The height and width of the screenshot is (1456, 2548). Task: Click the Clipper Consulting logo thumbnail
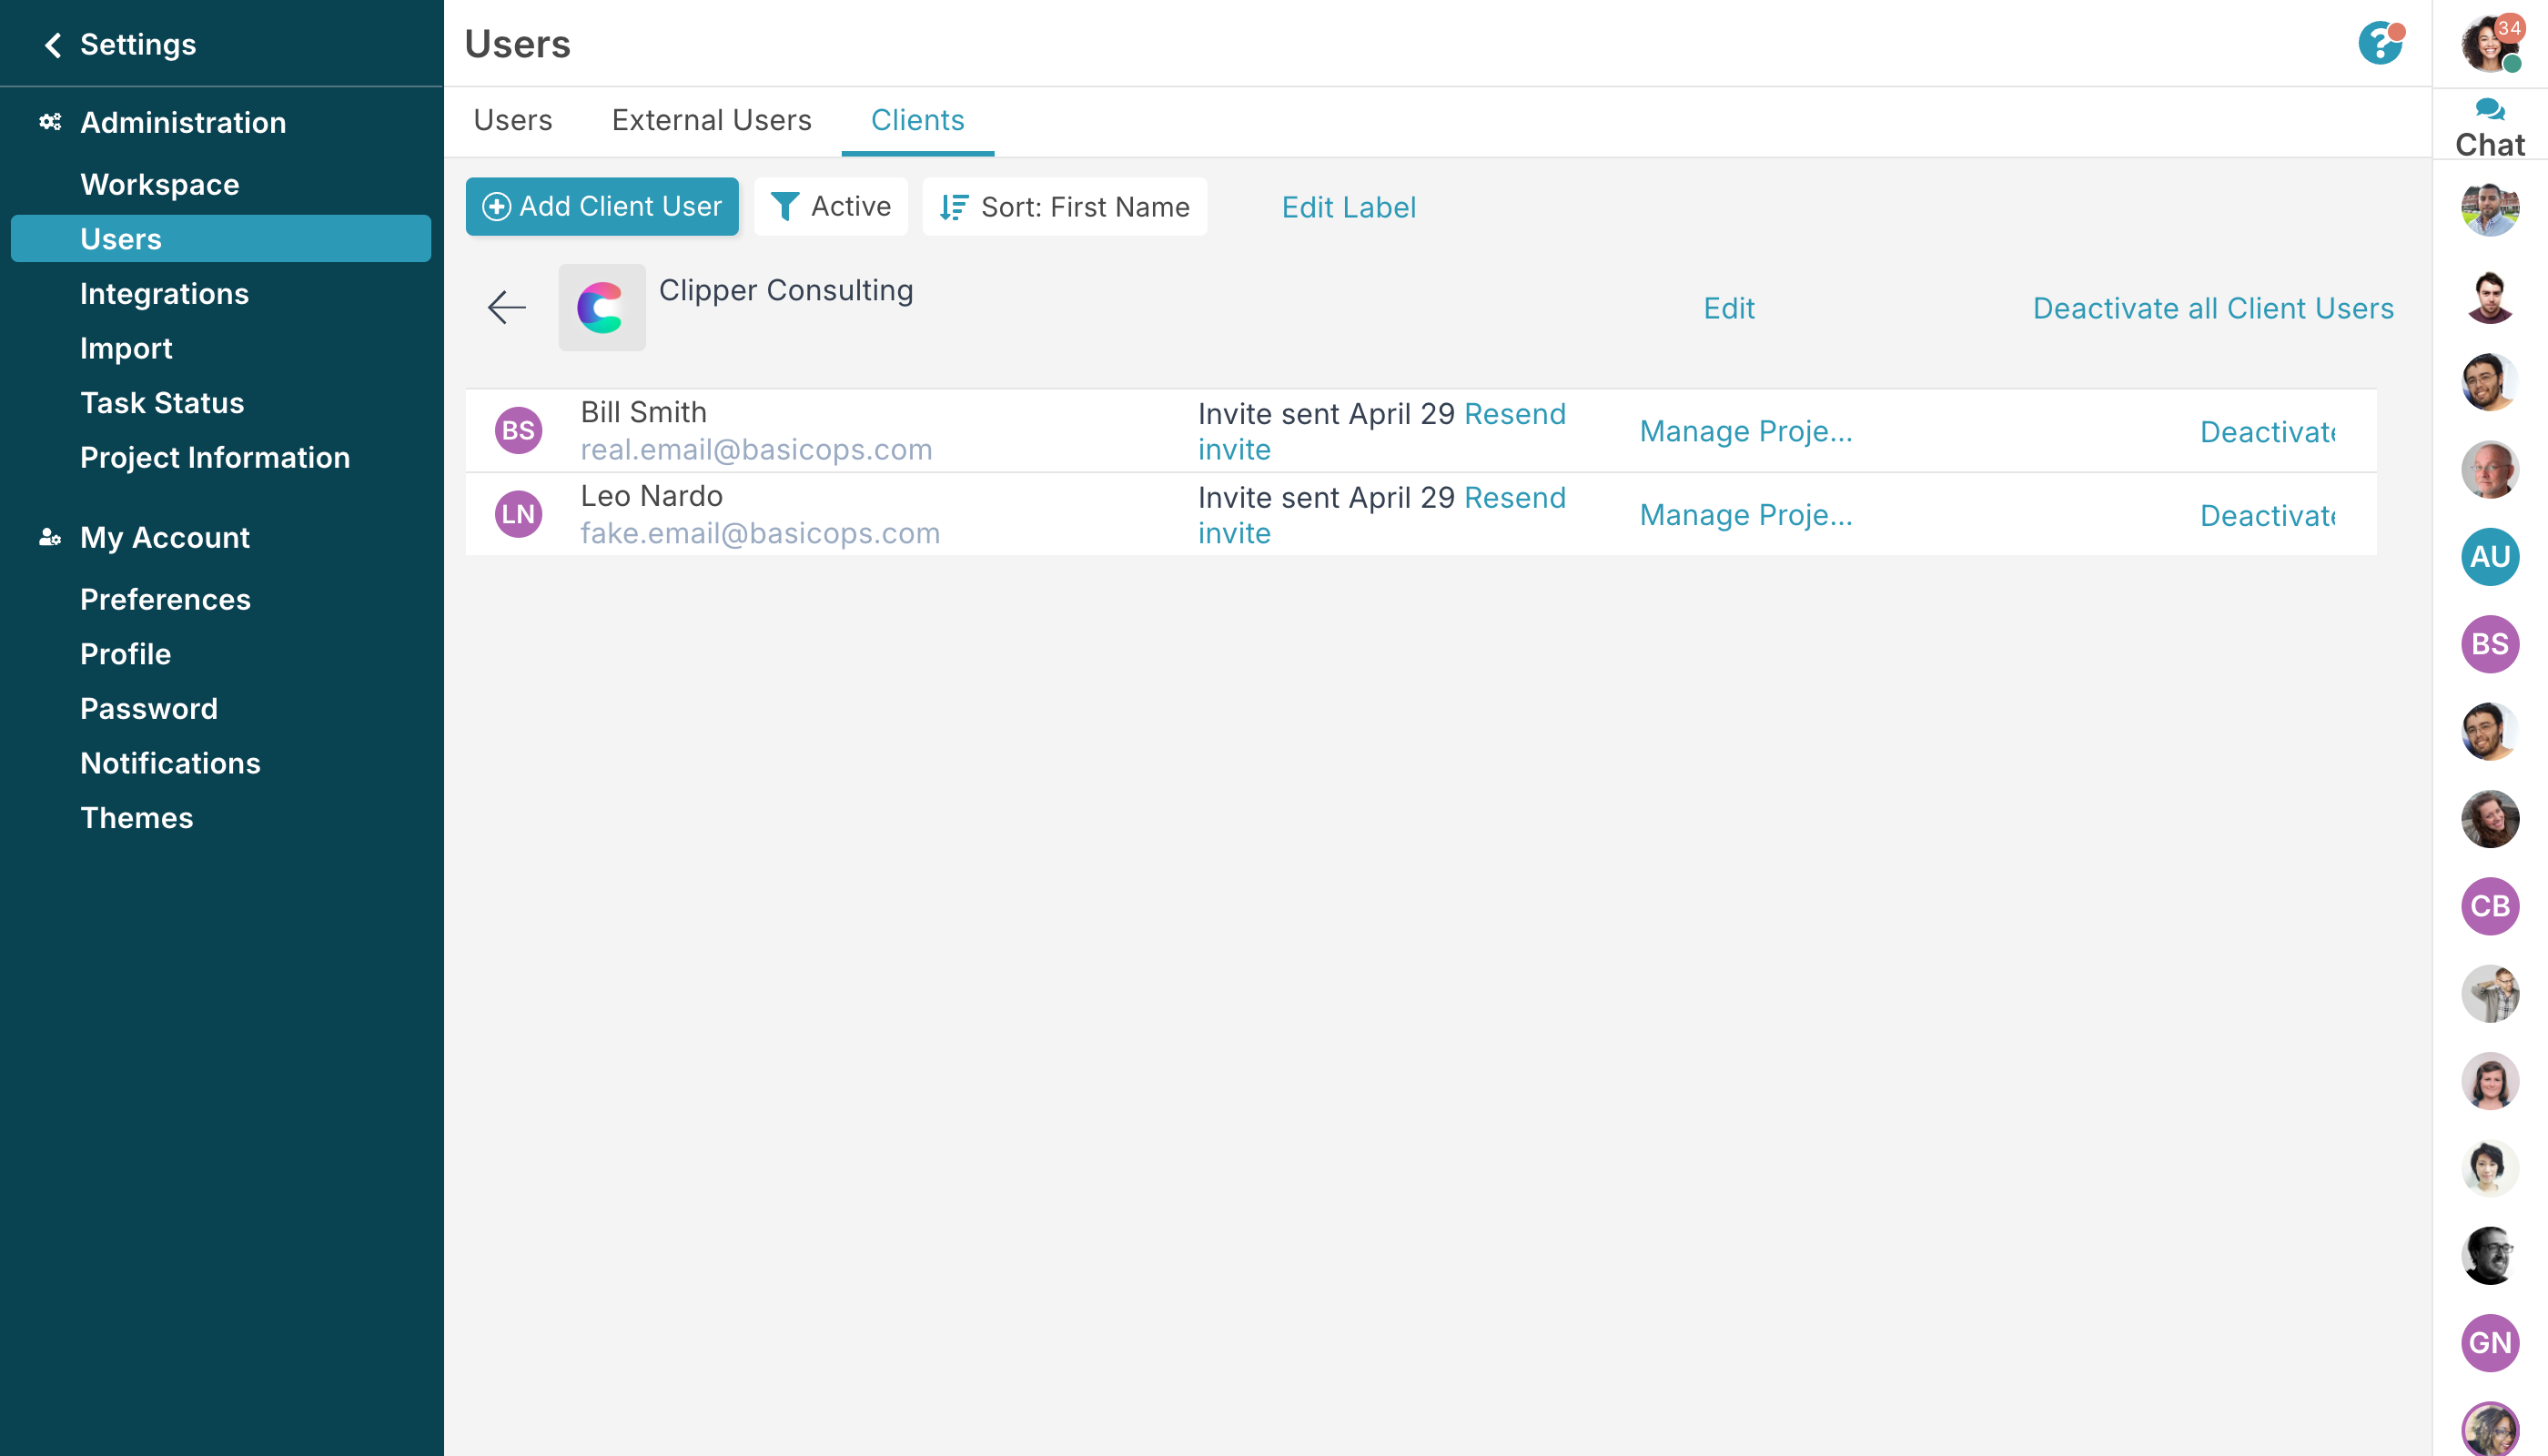(601, 307)
